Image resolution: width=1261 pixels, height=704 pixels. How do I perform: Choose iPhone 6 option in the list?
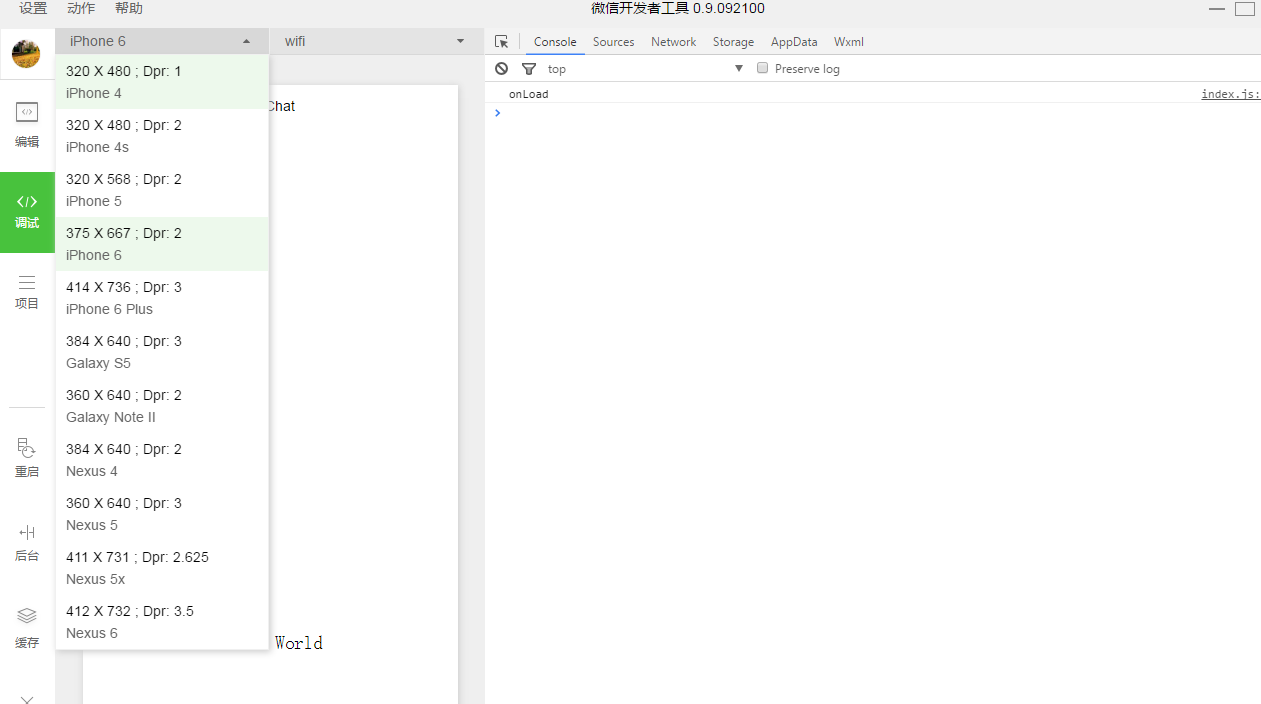(x=162, y=244)
